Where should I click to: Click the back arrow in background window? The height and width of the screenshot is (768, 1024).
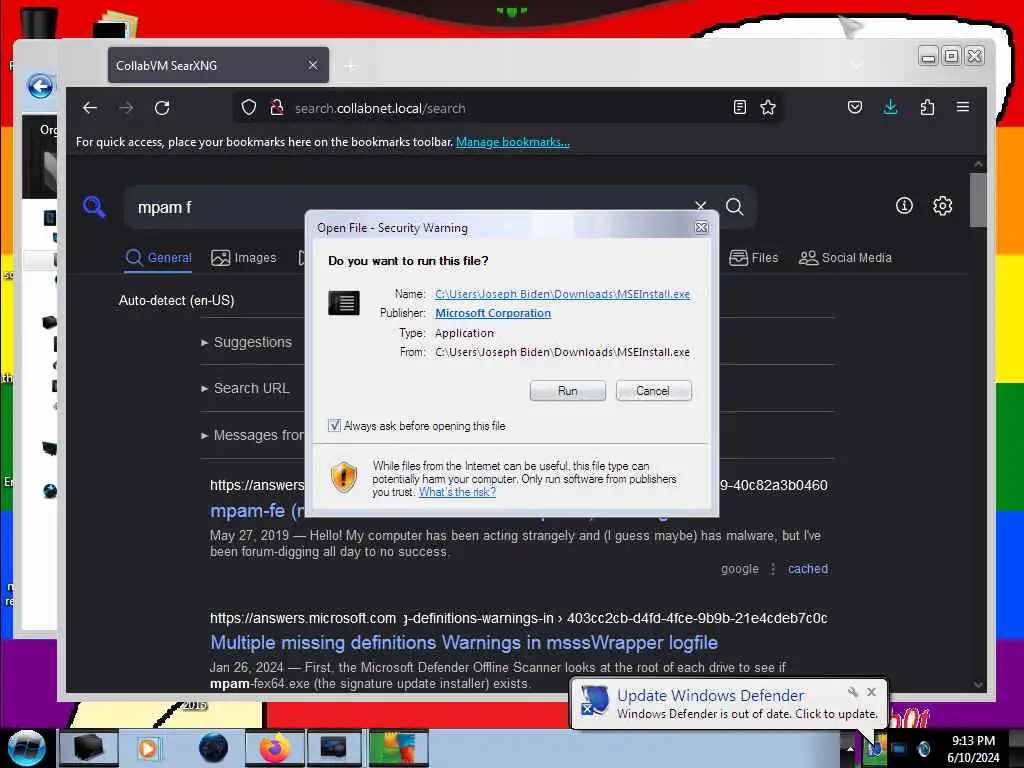coord(40,86)
